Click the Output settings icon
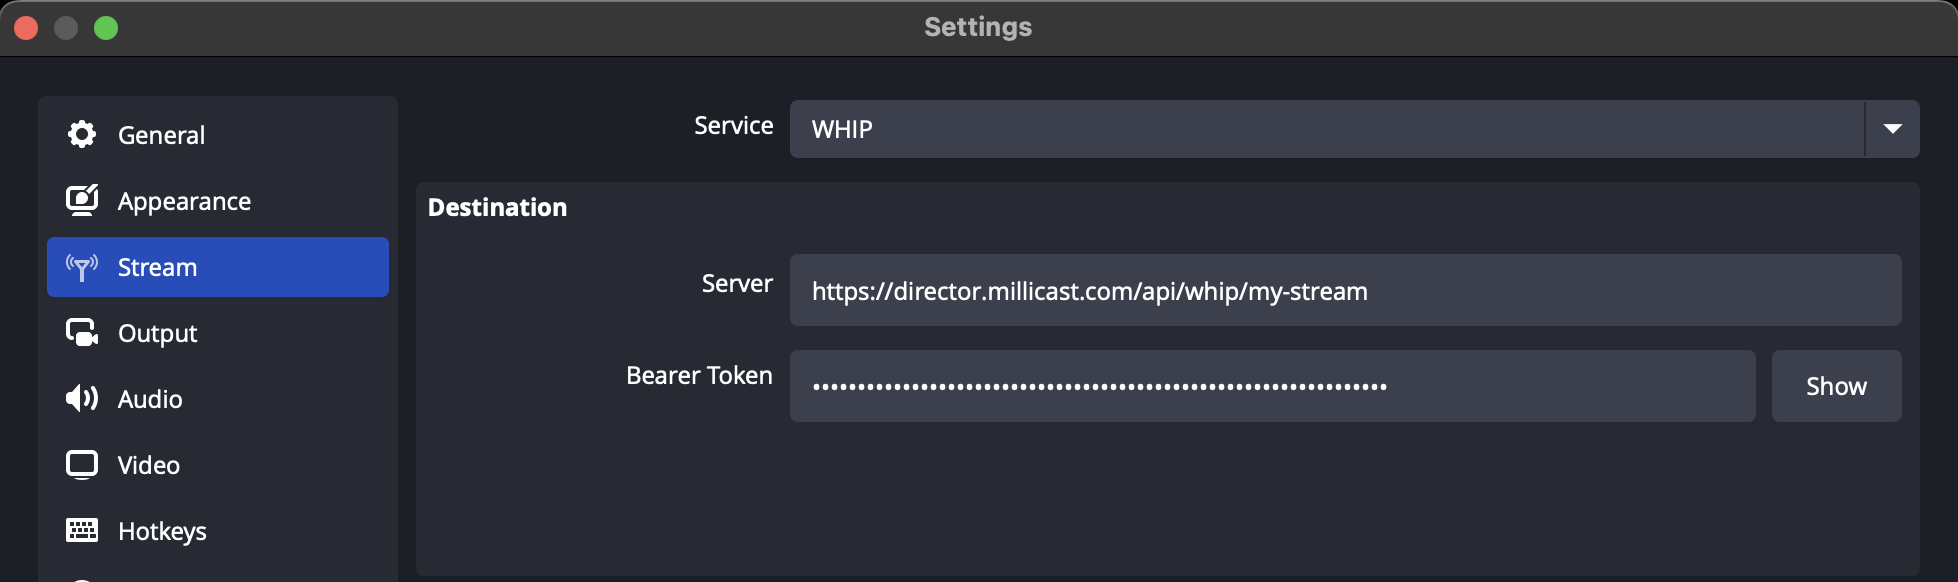Viewport: 1958px width, 582px height. (82, 332)
